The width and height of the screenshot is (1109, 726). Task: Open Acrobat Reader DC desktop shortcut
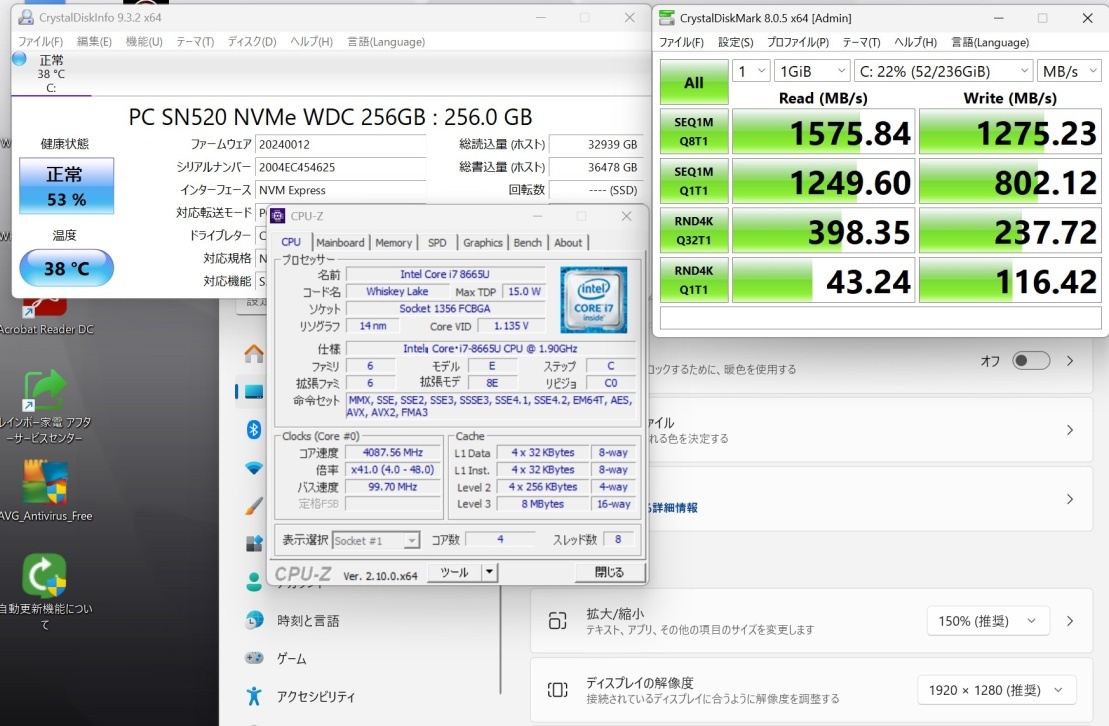(x=47, y=314)
